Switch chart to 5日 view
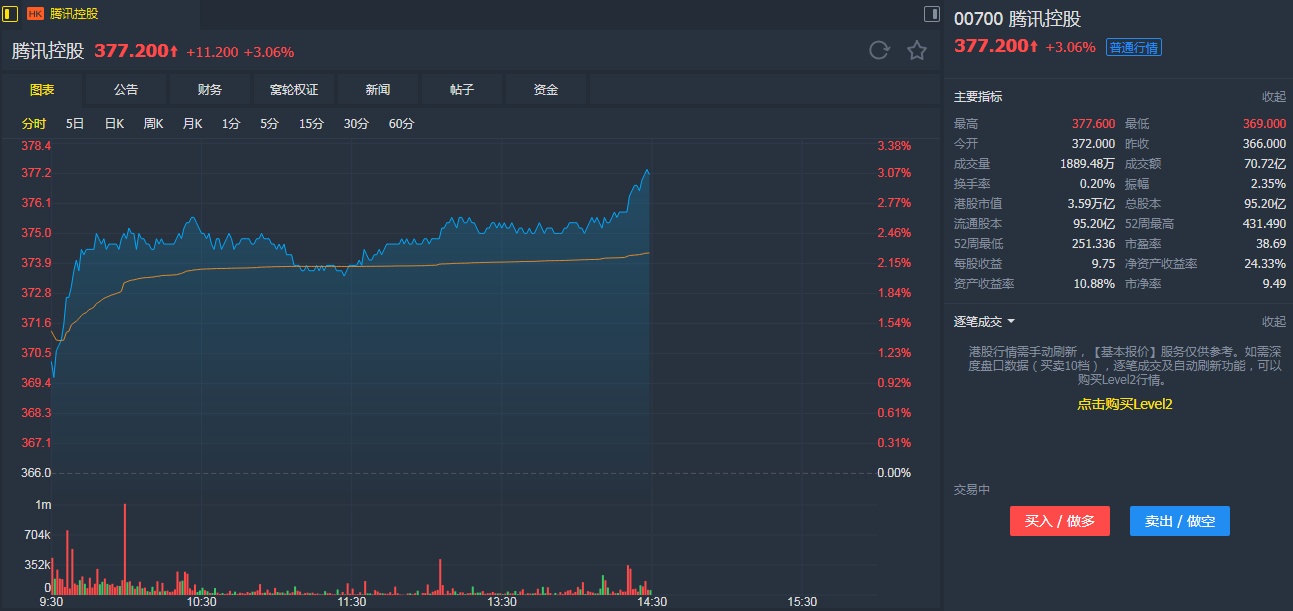1293x611 pixels. 75,124
